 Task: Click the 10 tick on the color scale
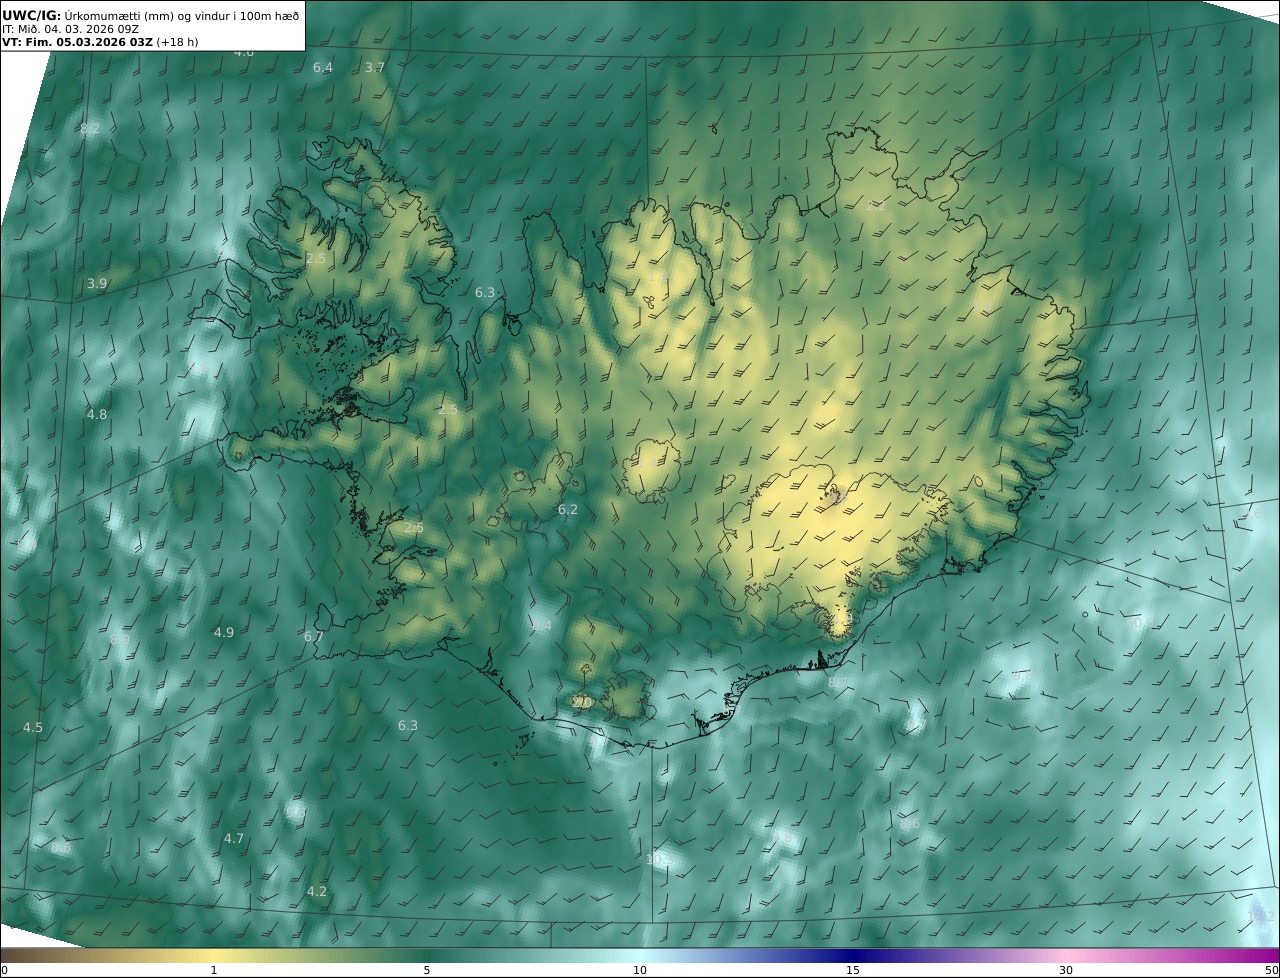640,970
